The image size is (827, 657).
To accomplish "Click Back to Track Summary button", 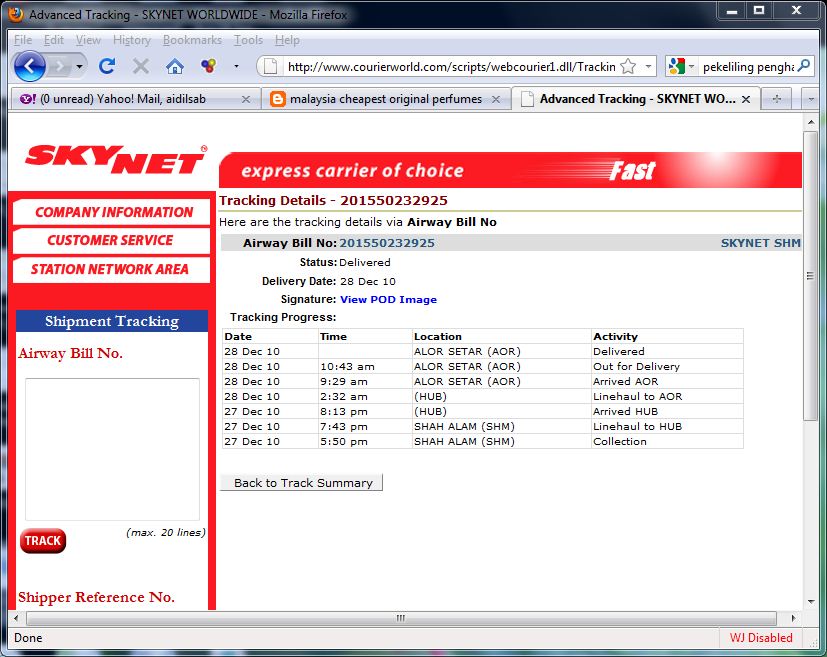I will point(302,482).
